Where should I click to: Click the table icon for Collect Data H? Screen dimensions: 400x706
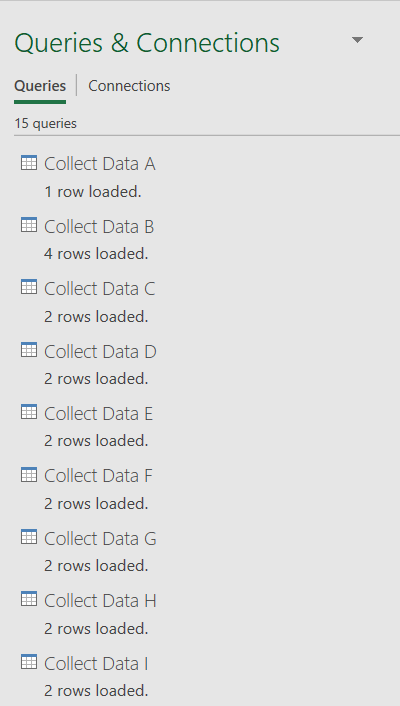coord(29,599)
